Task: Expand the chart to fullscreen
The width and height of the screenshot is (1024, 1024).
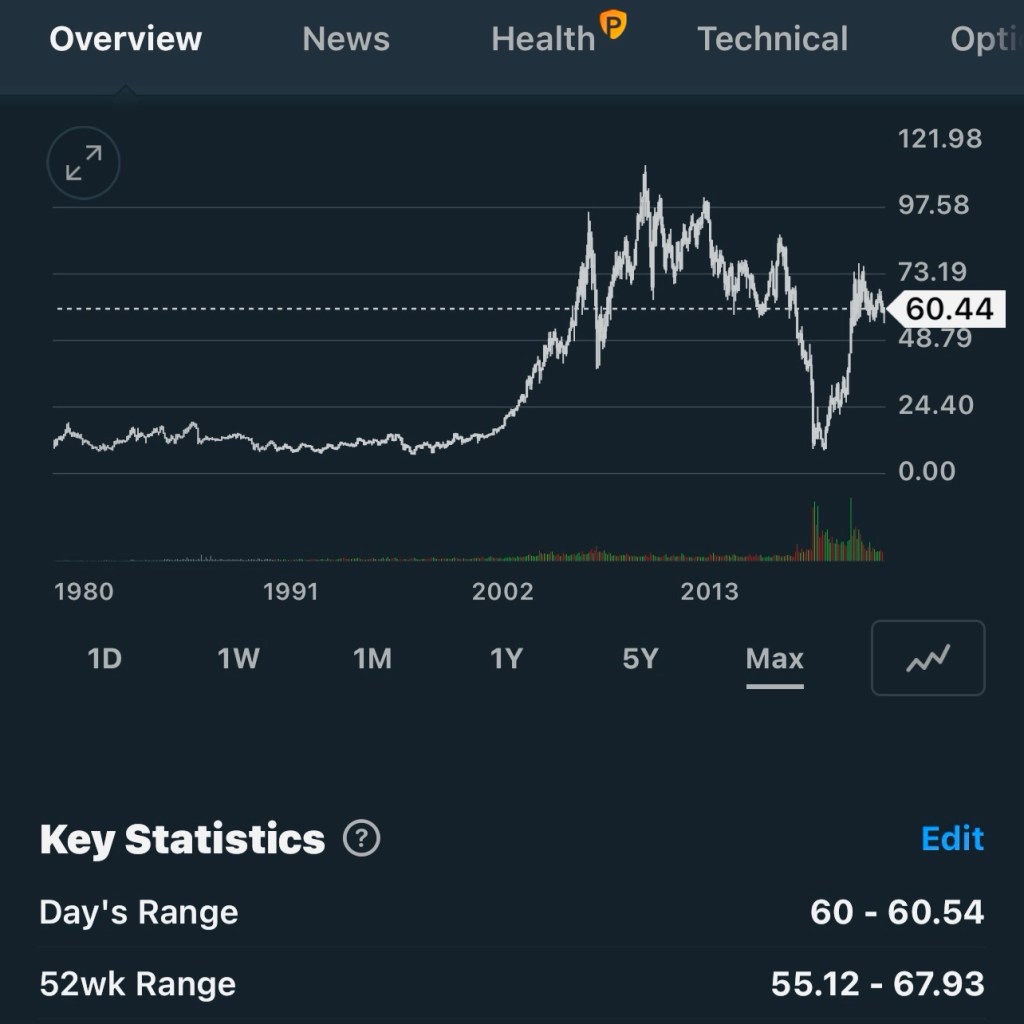Action: point(84,163)
